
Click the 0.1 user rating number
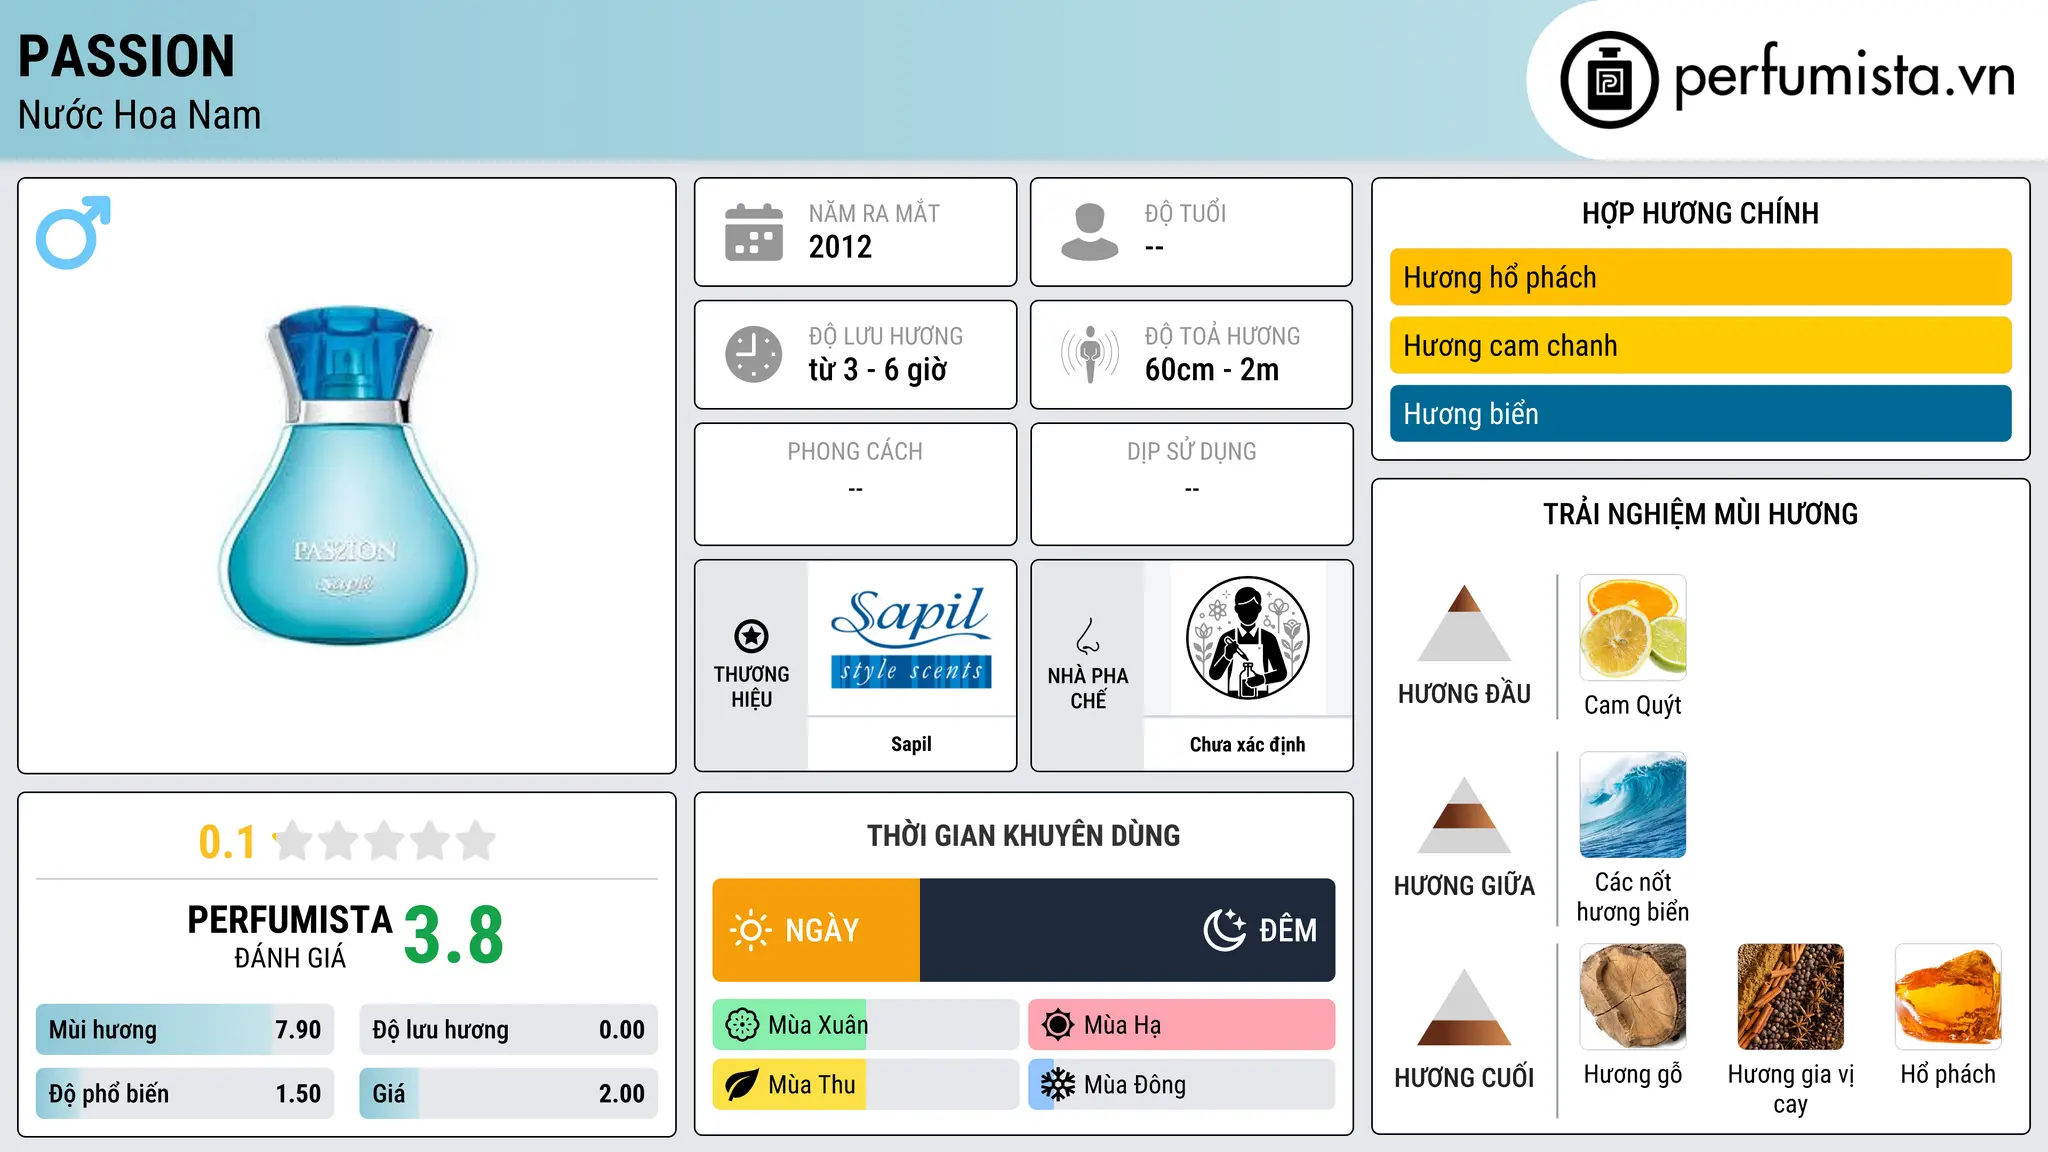pos(227,842)
